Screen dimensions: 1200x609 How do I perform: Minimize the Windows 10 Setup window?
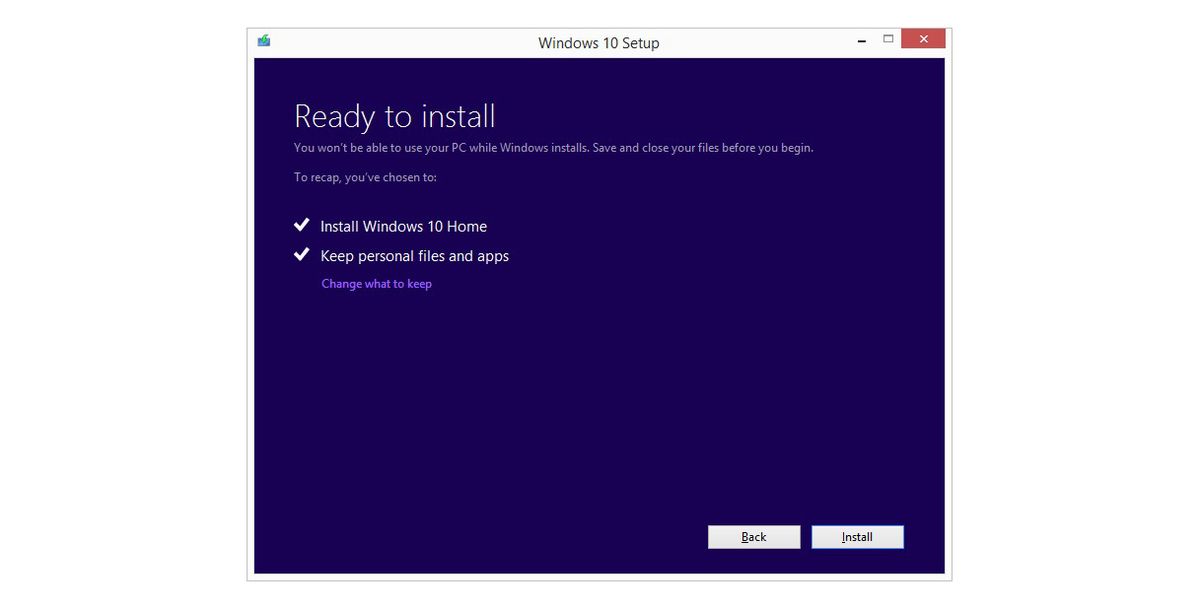pos(860,38)
